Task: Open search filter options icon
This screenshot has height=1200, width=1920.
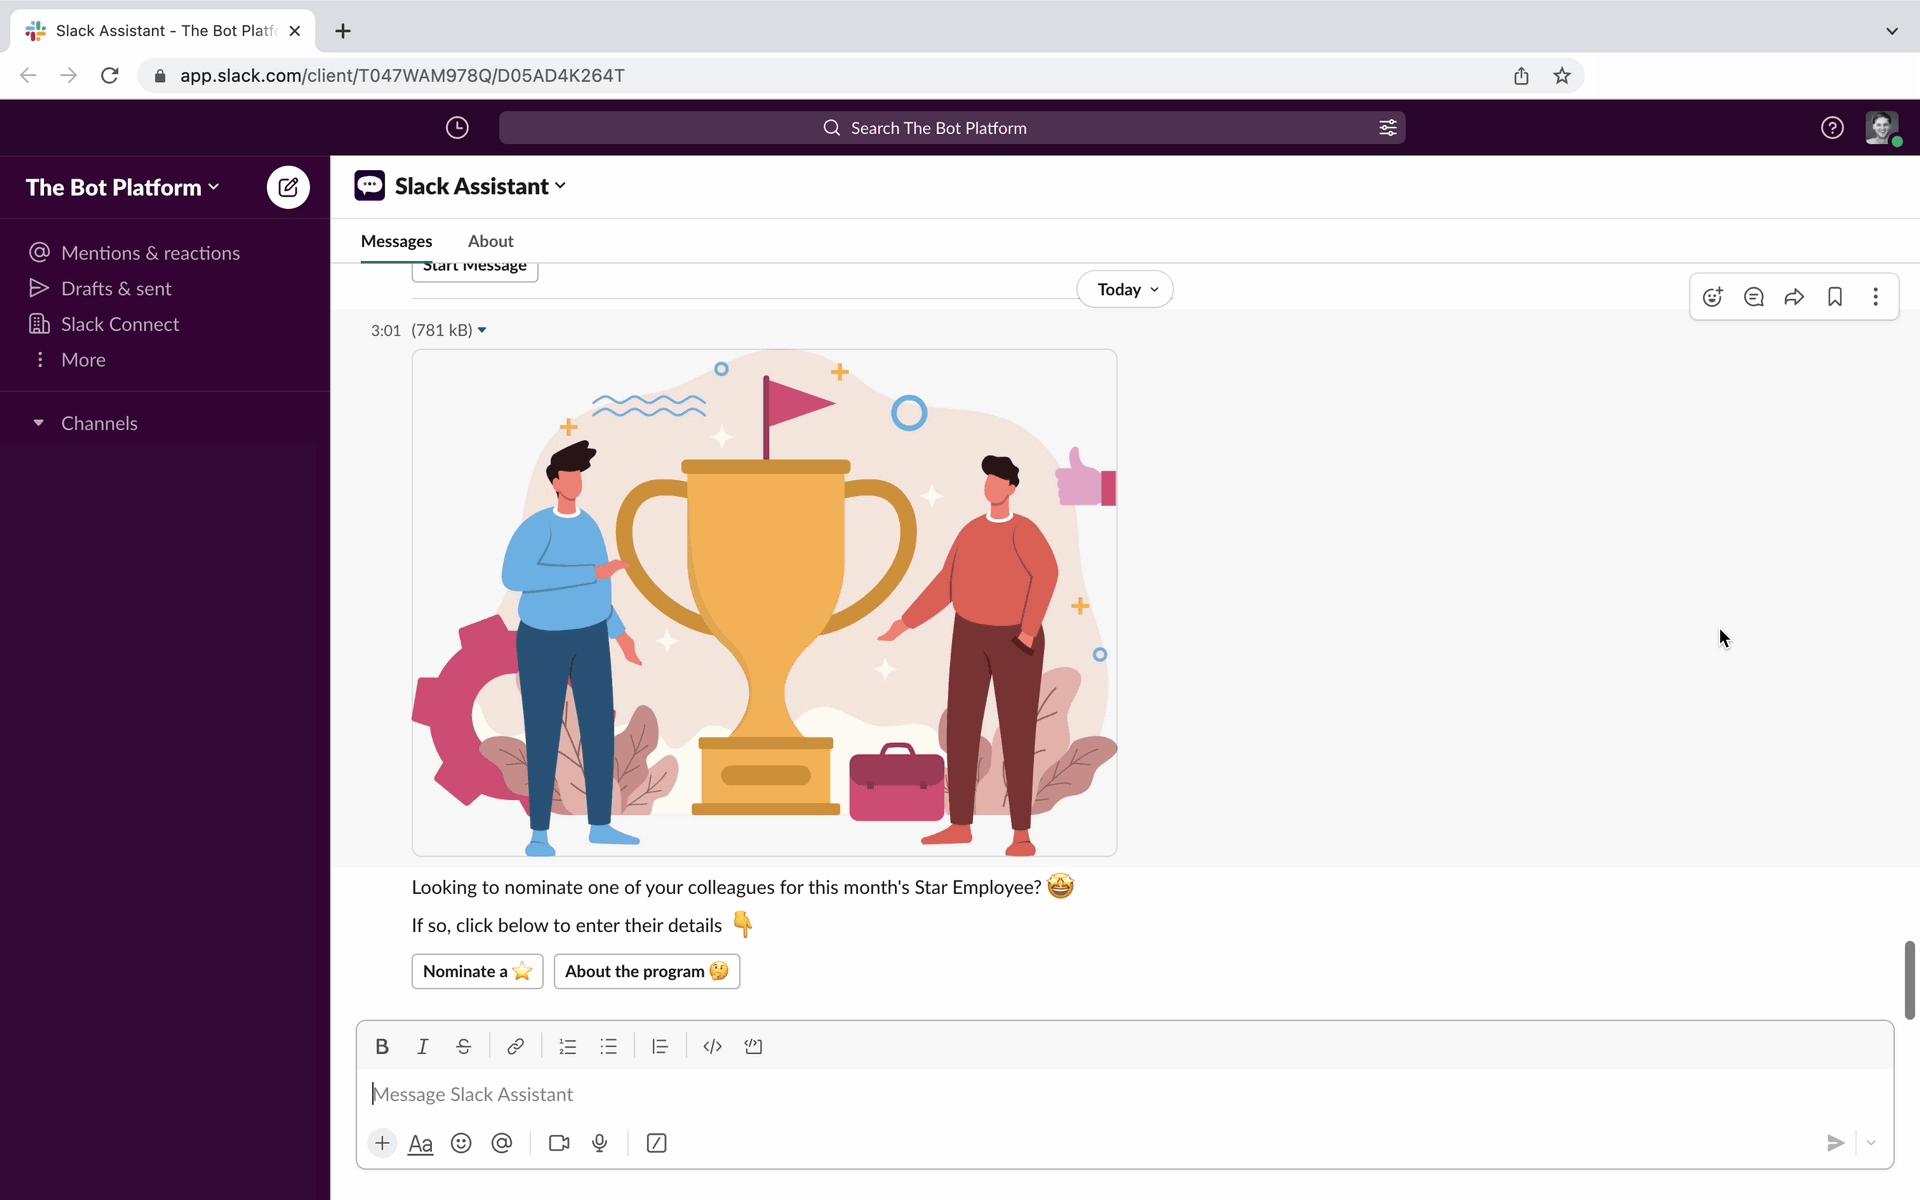Action: tap(1388, 128)
